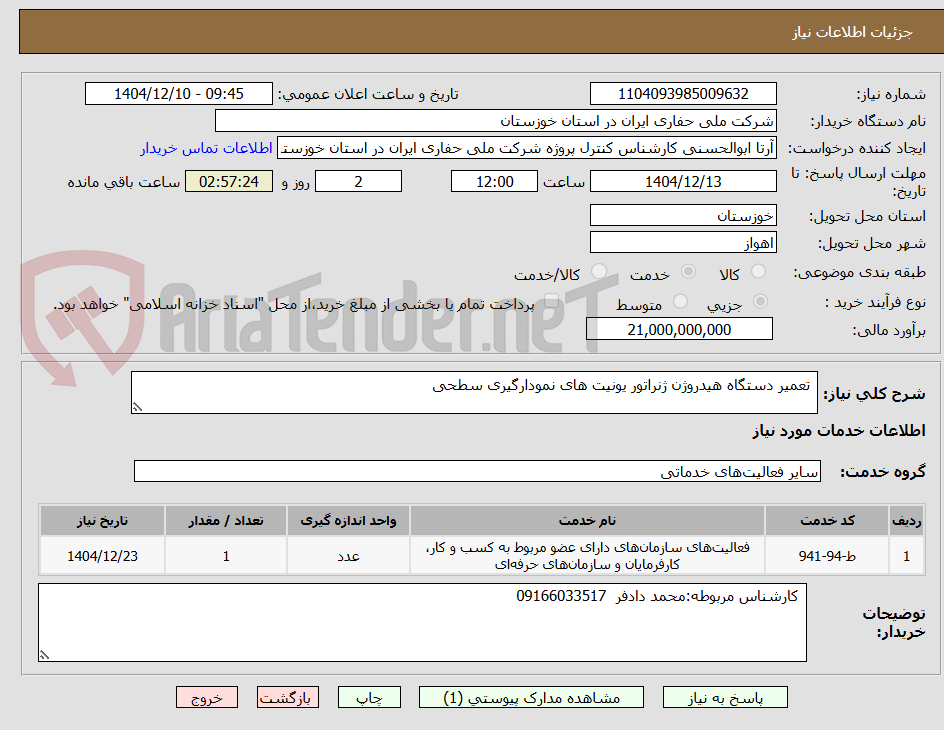This screenshot has width=944, height=730.
Task: Click the جزئیات اطلاعات نیاز header title
Action: [x=852, y=32]
